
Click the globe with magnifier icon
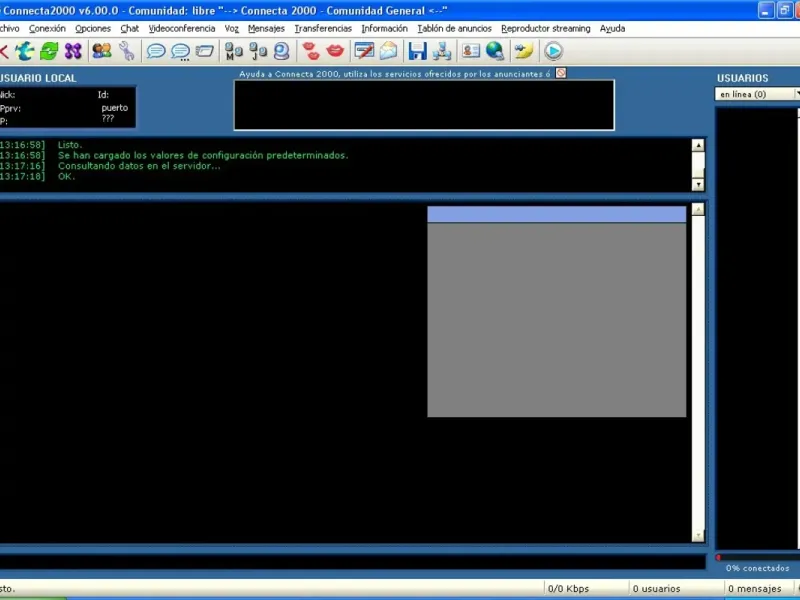coord(495,51)
